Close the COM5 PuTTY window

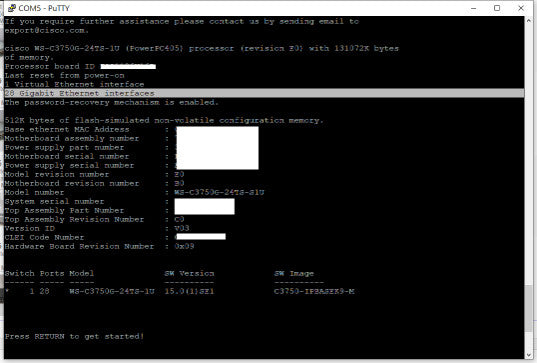tap(521, 8)
